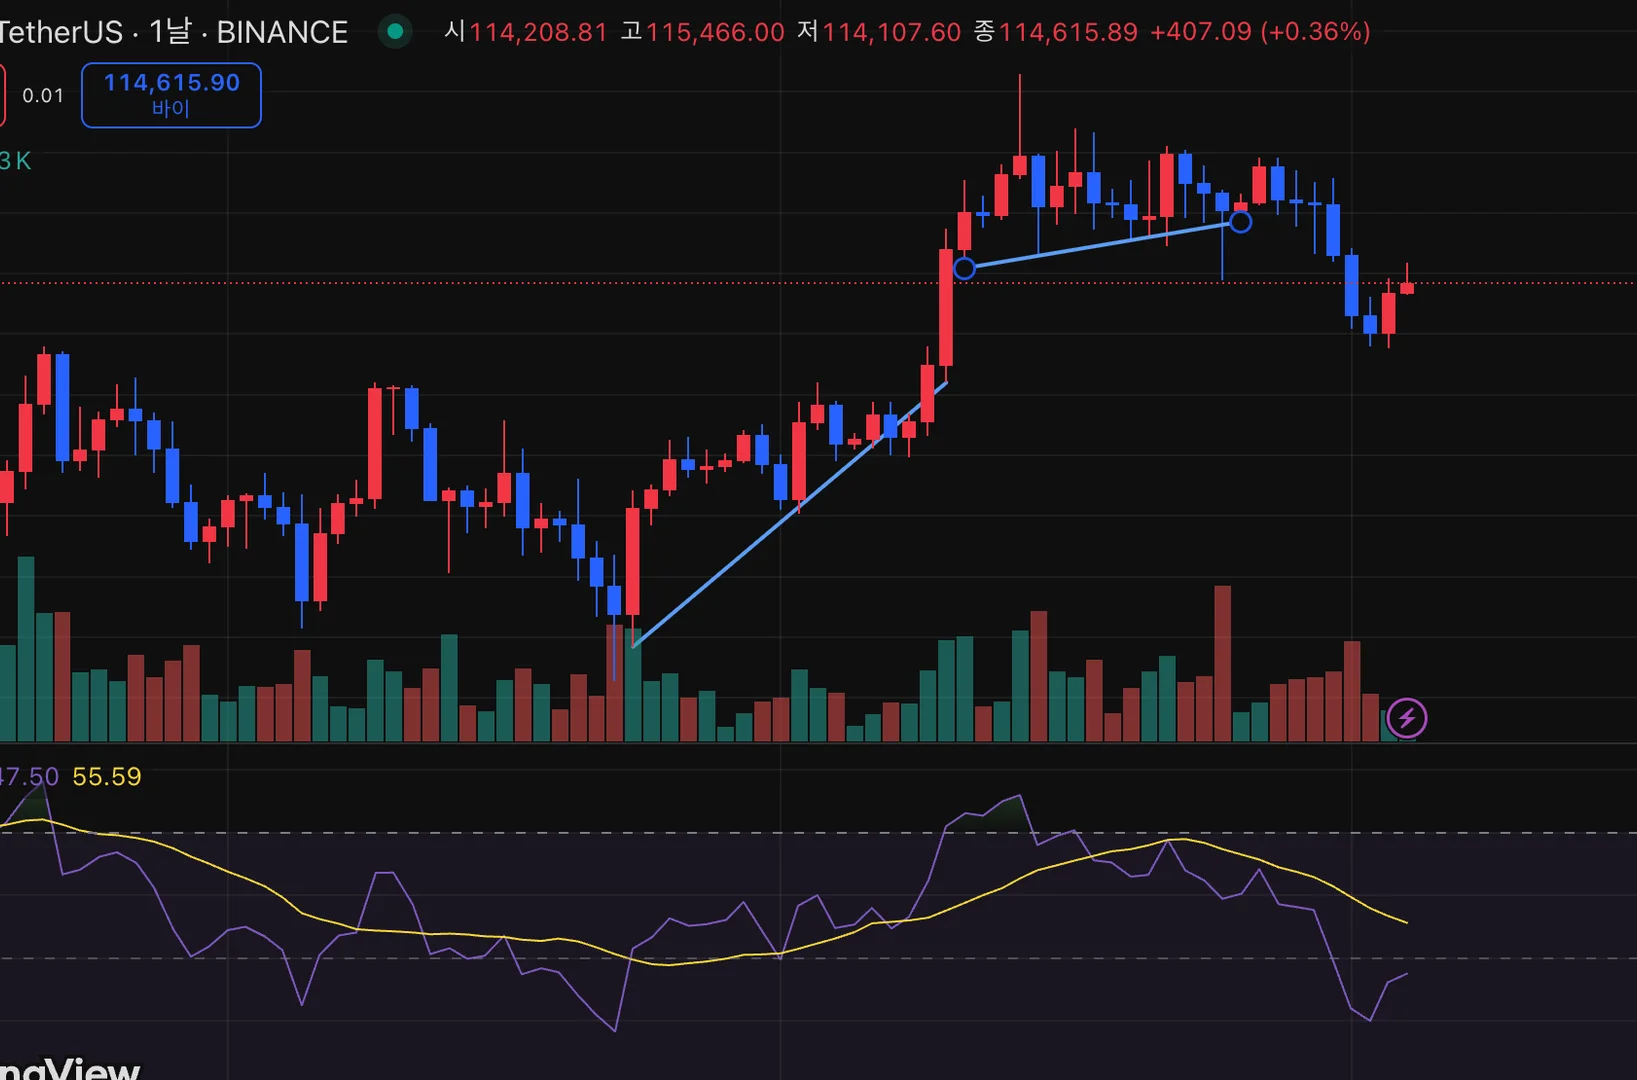This screenshot has width=1637, height=1080.
Task: Click the last red candle on chart
Action: coord(1407,288)
